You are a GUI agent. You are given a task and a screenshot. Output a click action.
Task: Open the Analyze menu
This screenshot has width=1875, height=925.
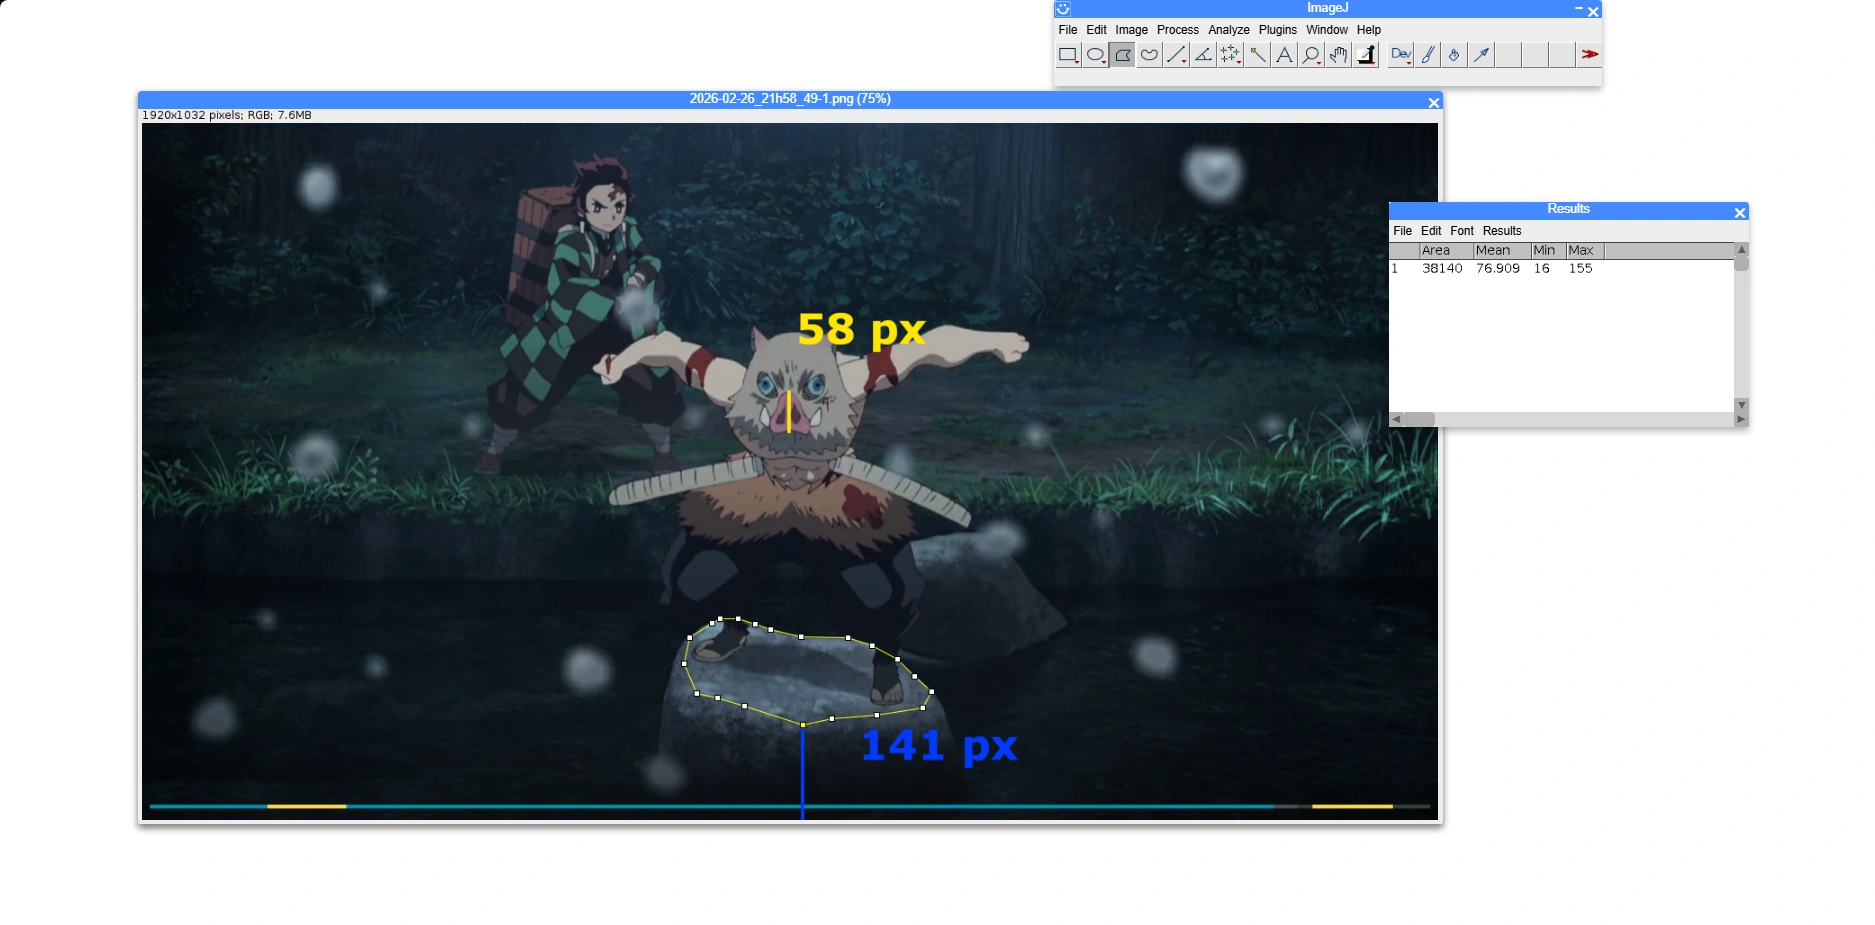click(1229, 30)
